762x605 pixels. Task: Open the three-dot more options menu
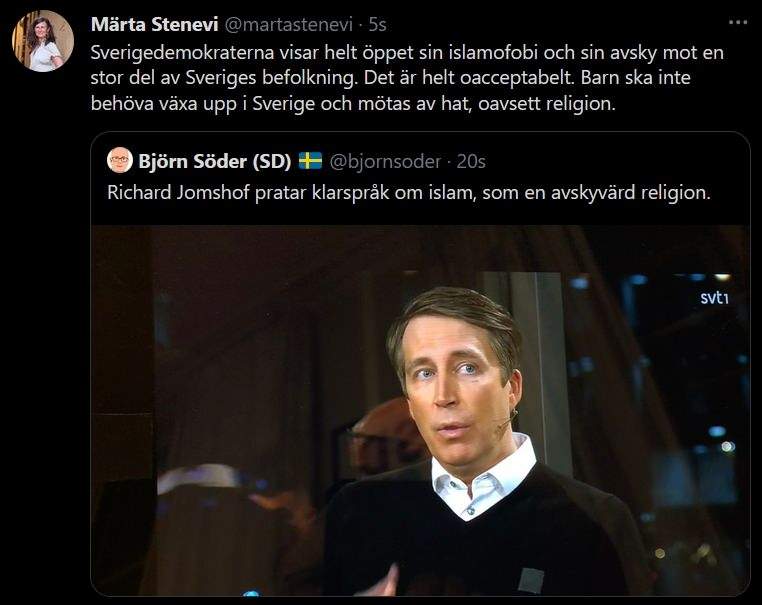738,22
